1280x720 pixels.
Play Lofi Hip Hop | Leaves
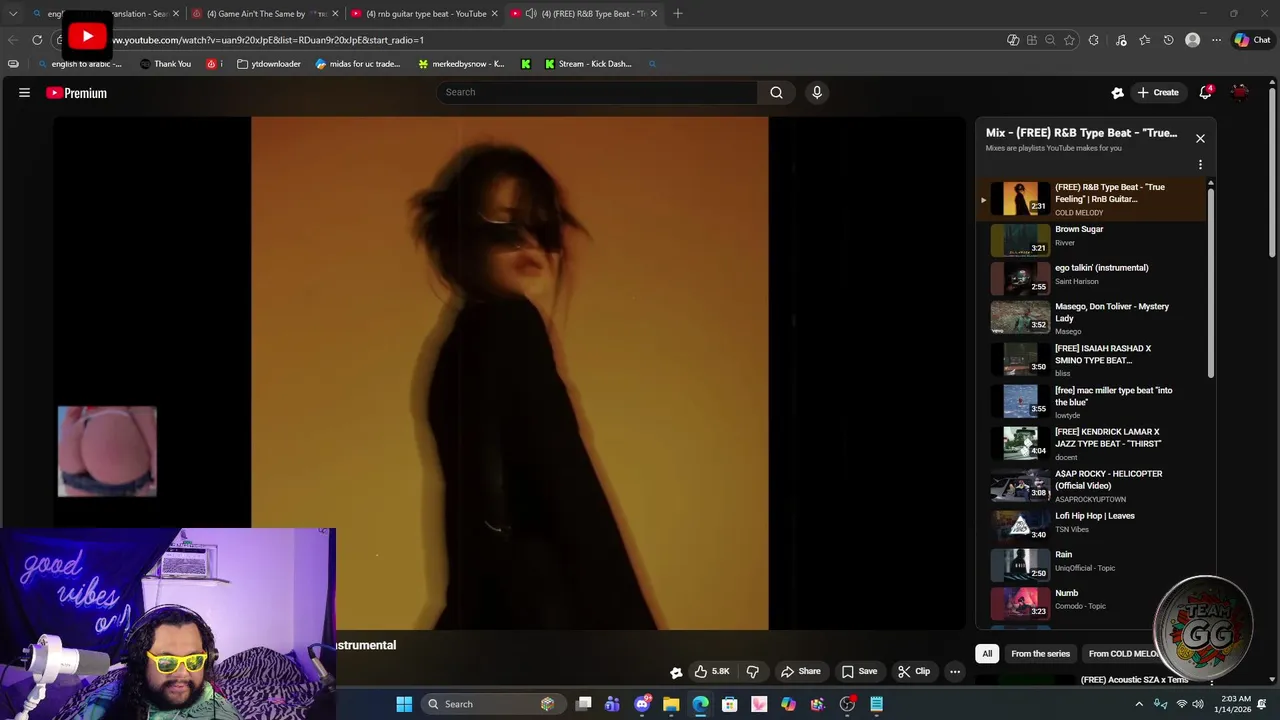coord(1090,525)
